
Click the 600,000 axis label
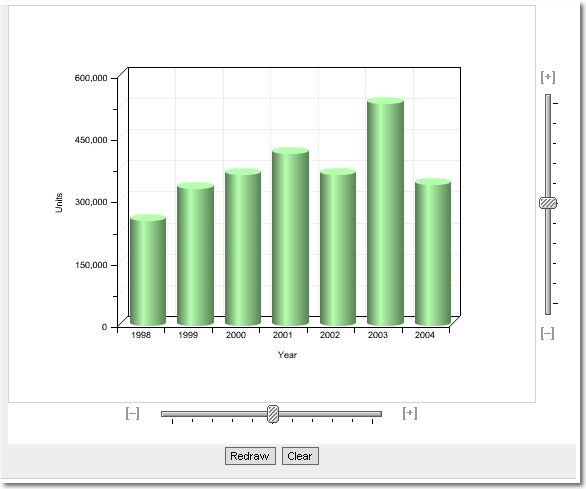tap(91, 78)
